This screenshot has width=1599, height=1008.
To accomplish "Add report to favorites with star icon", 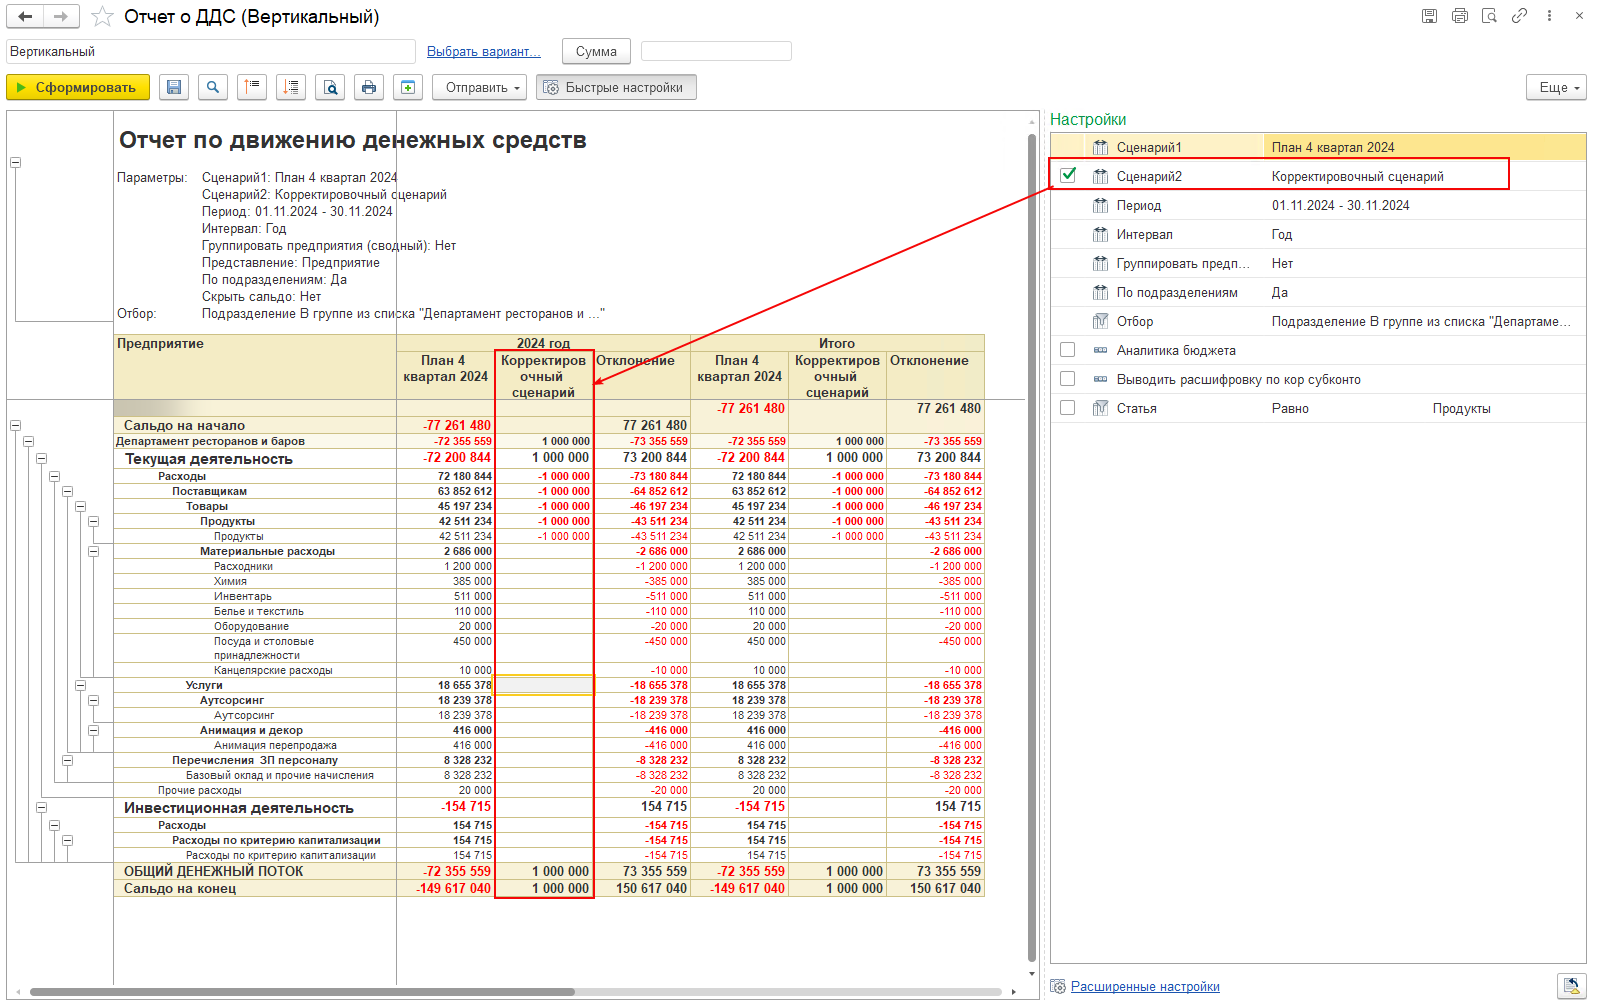I will point(102,17).
